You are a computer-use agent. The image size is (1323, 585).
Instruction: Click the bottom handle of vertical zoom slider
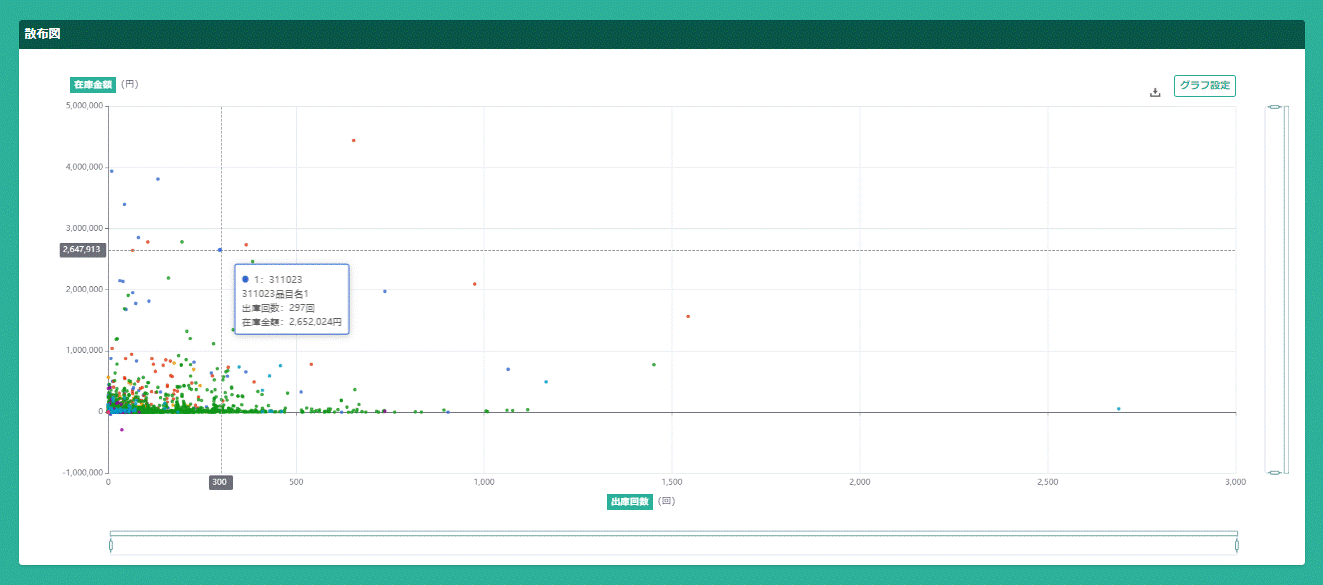pyautogui.click(x=1274, y=472)
